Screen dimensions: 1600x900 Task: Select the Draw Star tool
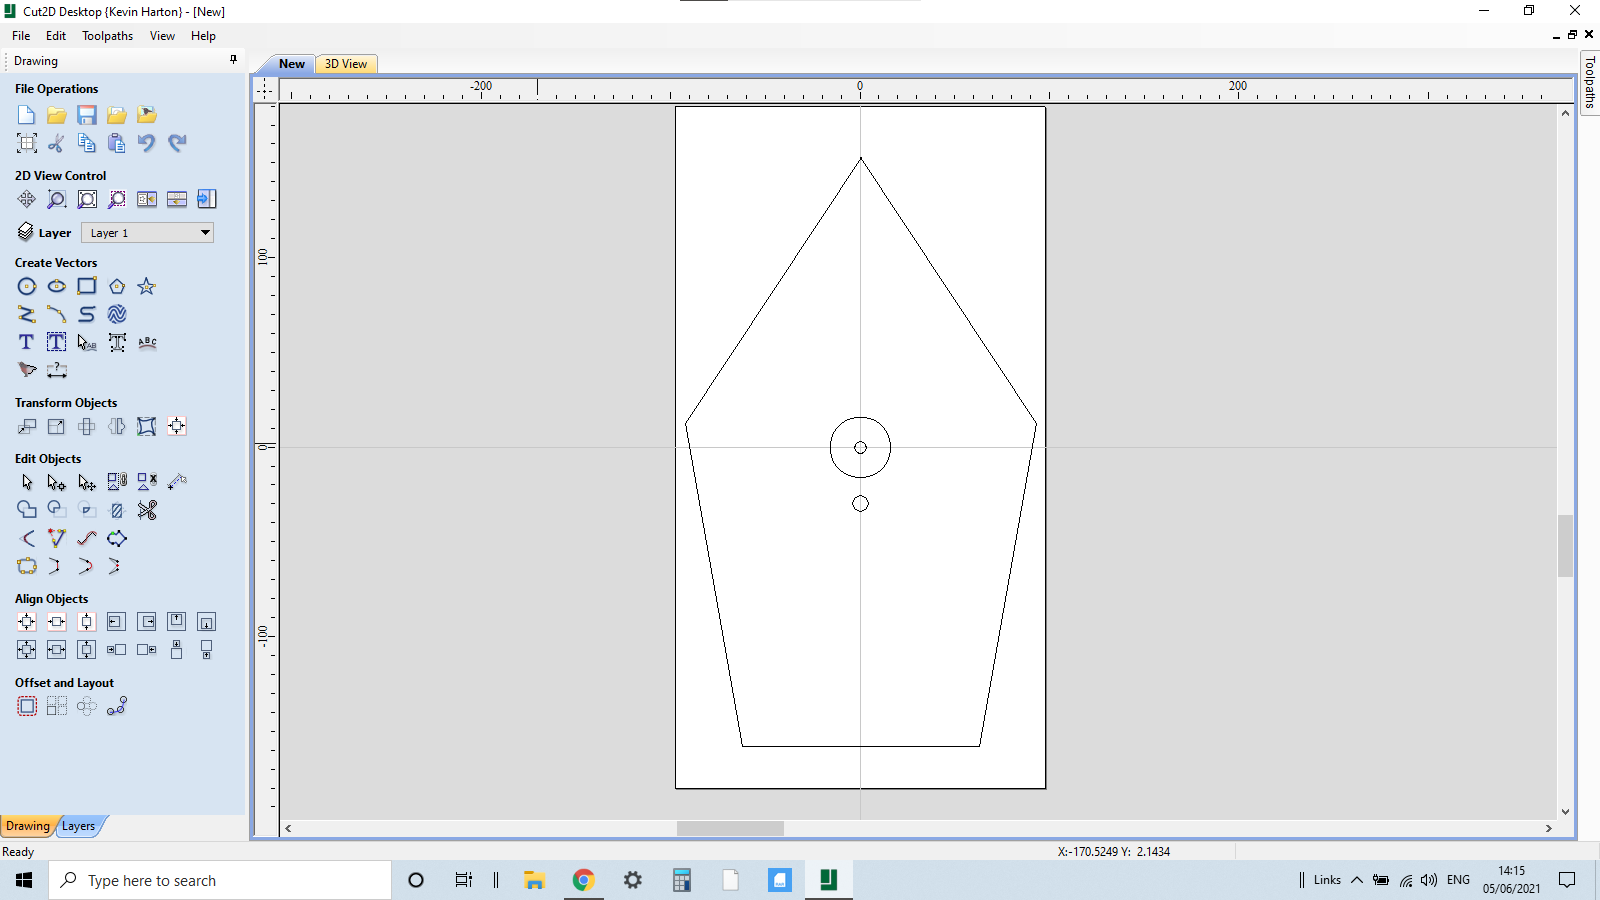tap(146, 286)
